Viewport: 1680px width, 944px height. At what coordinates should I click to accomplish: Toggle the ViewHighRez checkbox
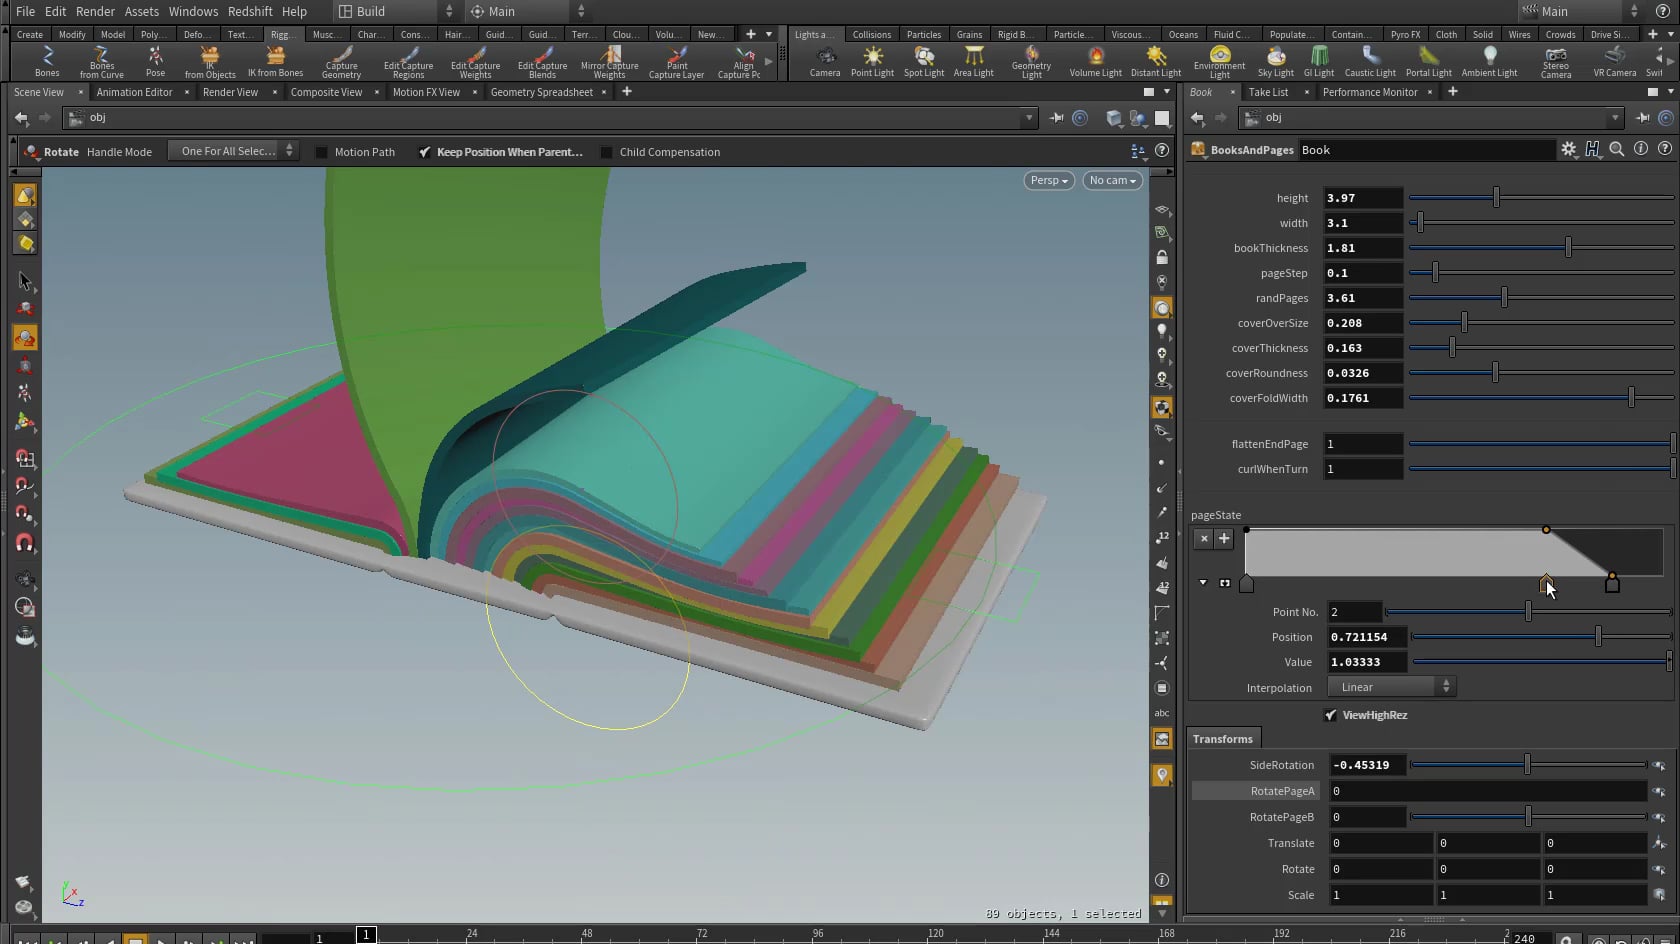1331,714
